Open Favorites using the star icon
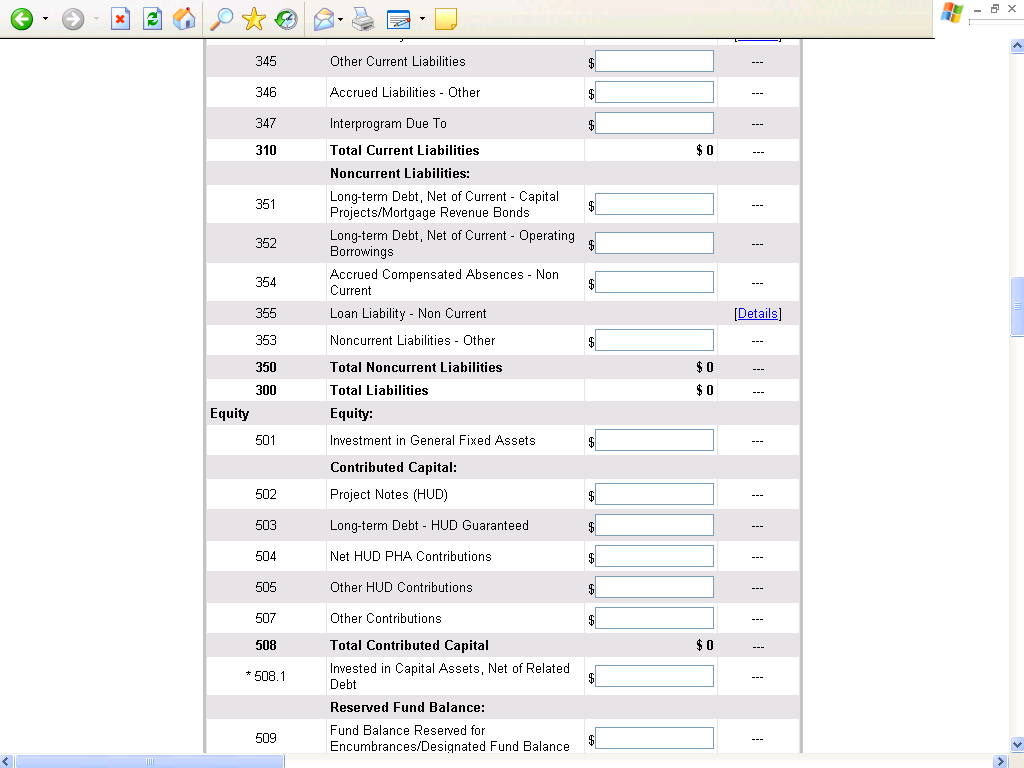Image resolution: width=1024 pixels, height=768 pixels. pos(254,19)
